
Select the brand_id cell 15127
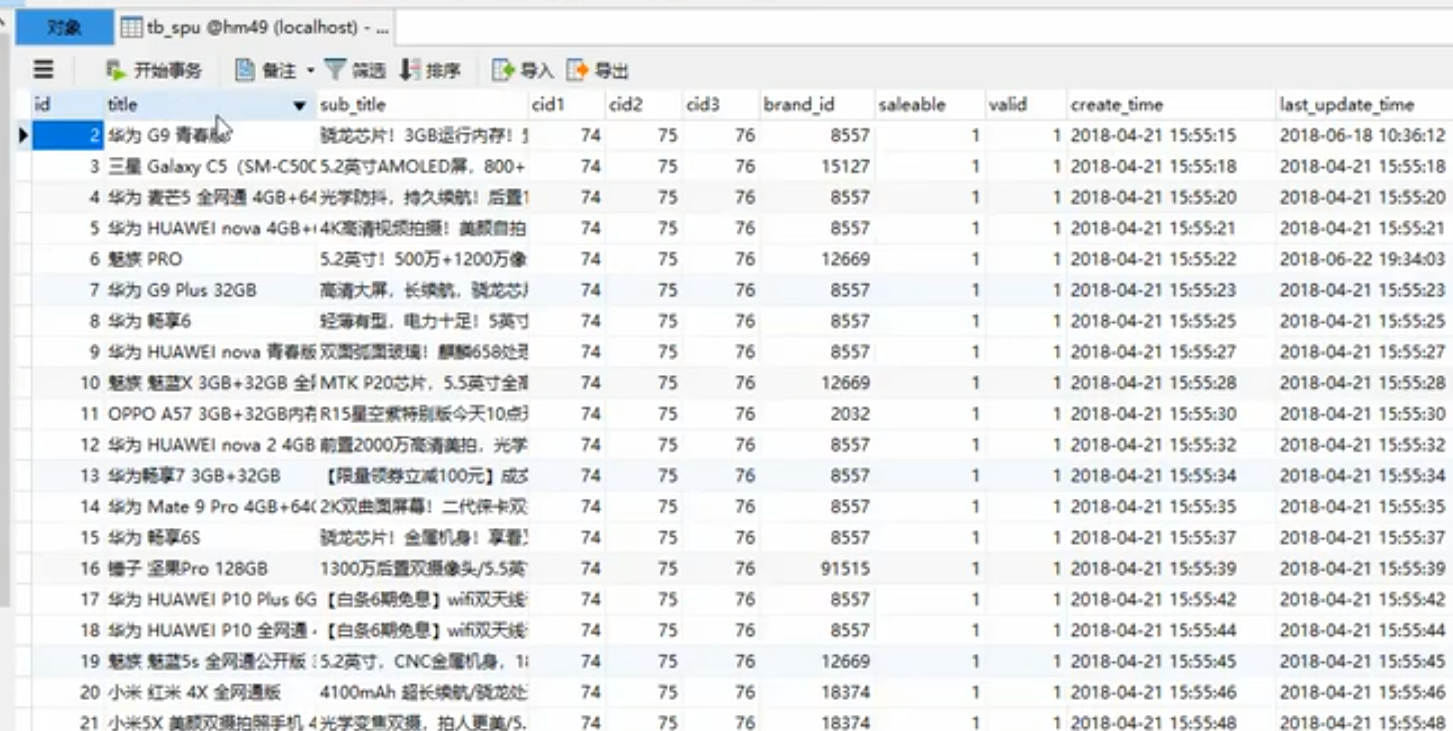pos(816,166)
